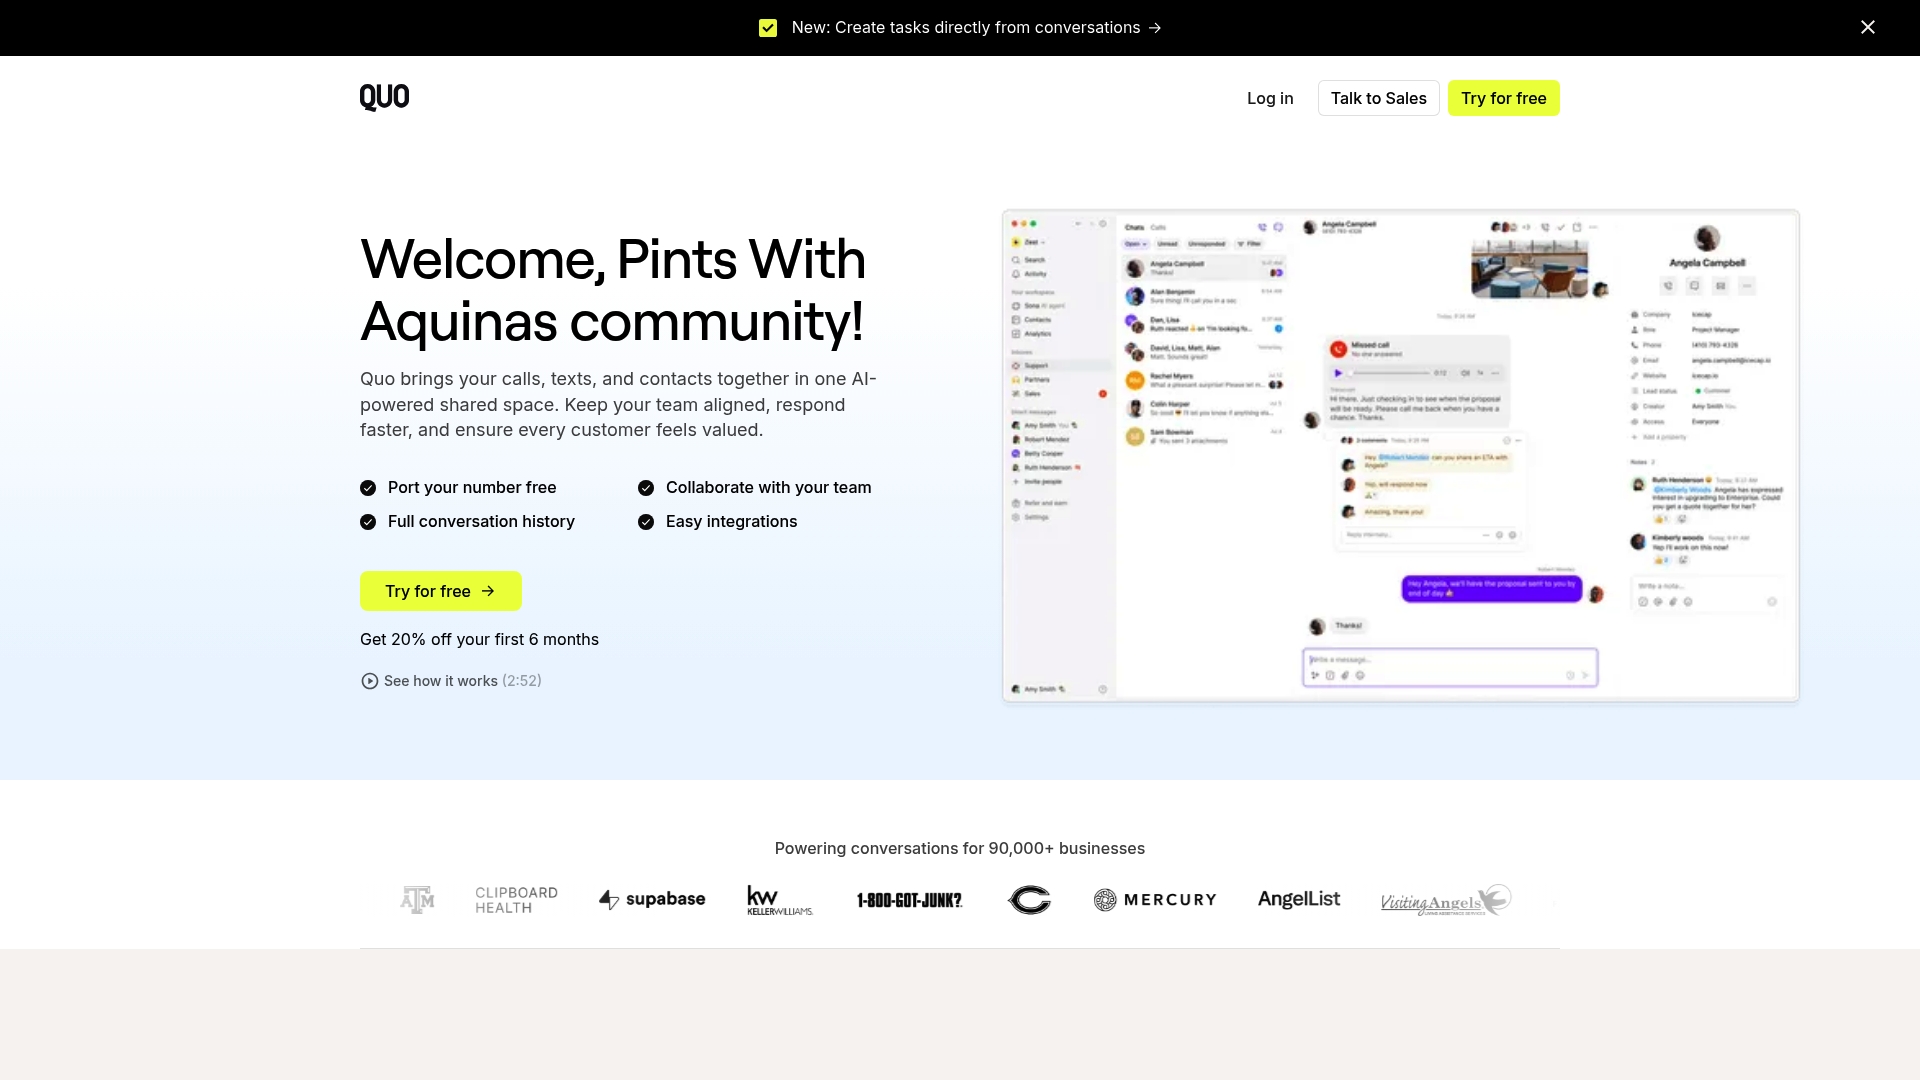Click 'Powering conversations for 90,000+ businesses' text
Viewport: 1920px width, 1080px height.
tap(960, 849)
